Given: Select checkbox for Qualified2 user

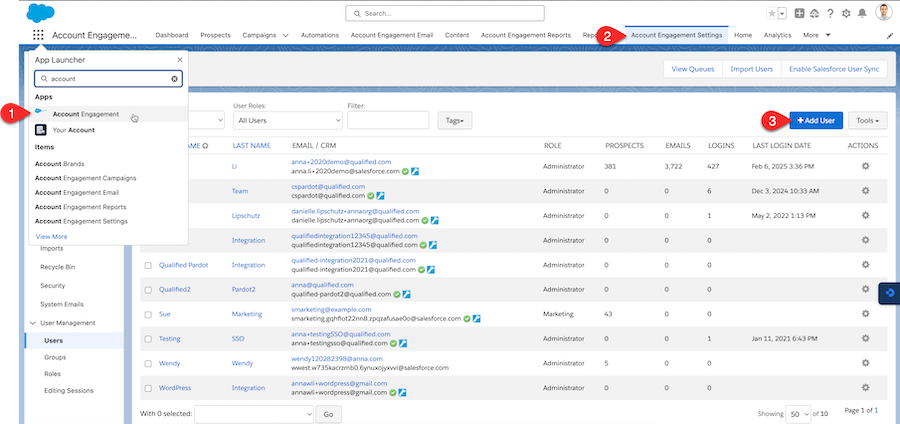Looking at the screenshot, I should tap(148, 290).
